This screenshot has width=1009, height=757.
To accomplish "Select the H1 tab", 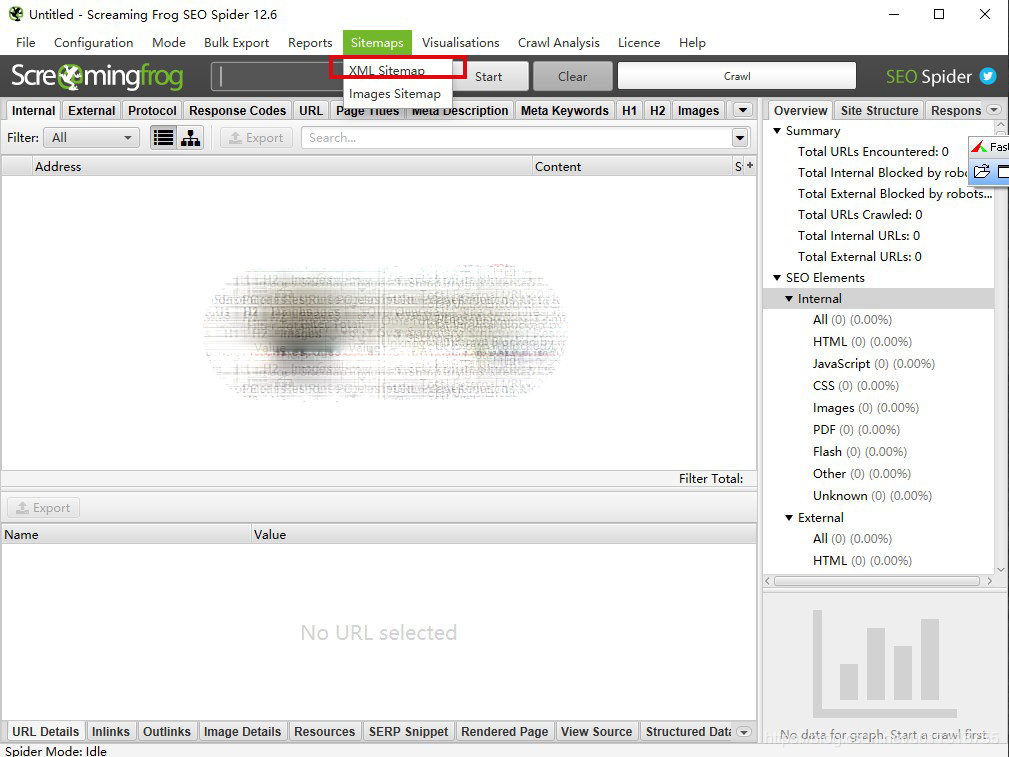I will pos(629,111).
